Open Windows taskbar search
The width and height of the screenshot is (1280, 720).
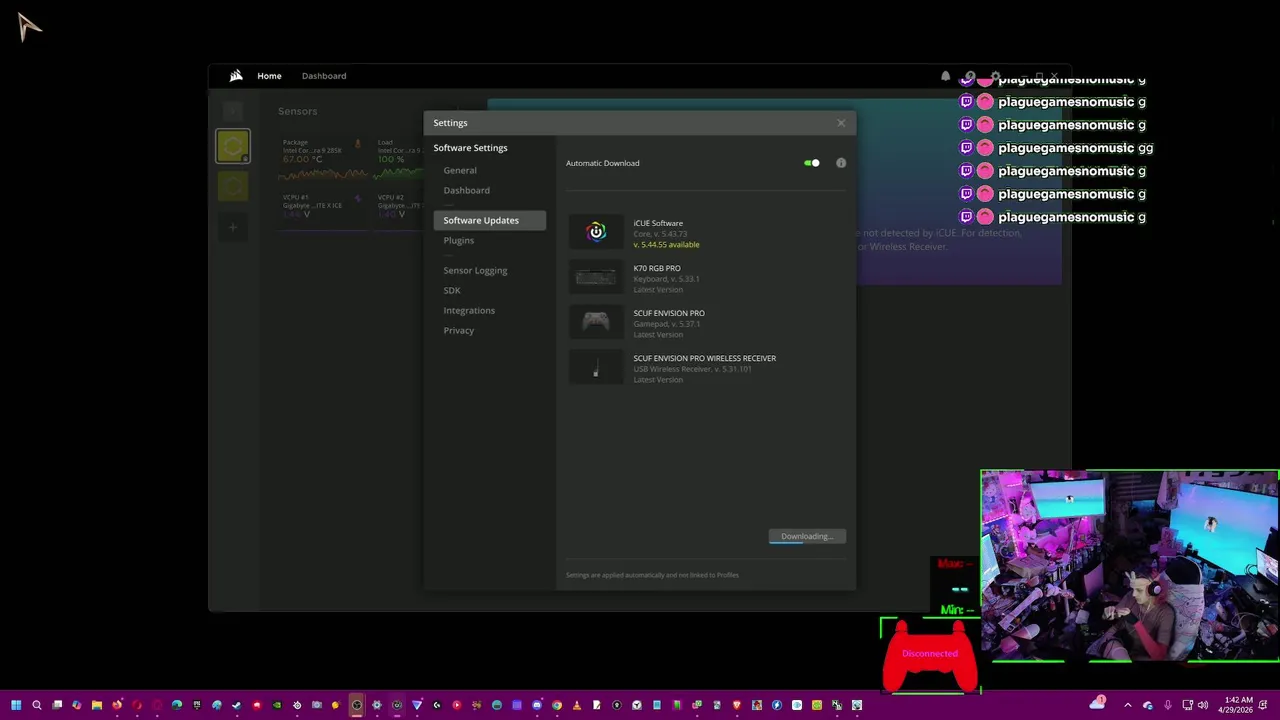(37, 705)
